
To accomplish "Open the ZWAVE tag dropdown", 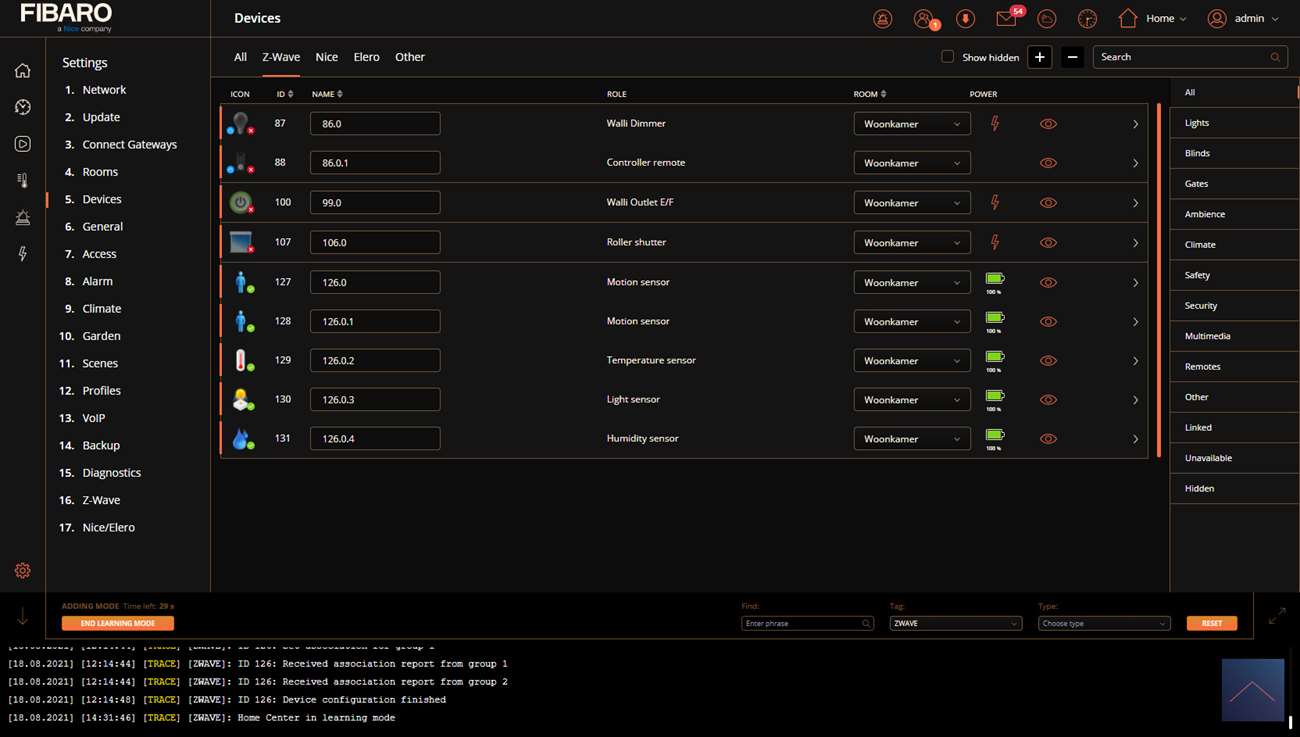I will [955, 623].
